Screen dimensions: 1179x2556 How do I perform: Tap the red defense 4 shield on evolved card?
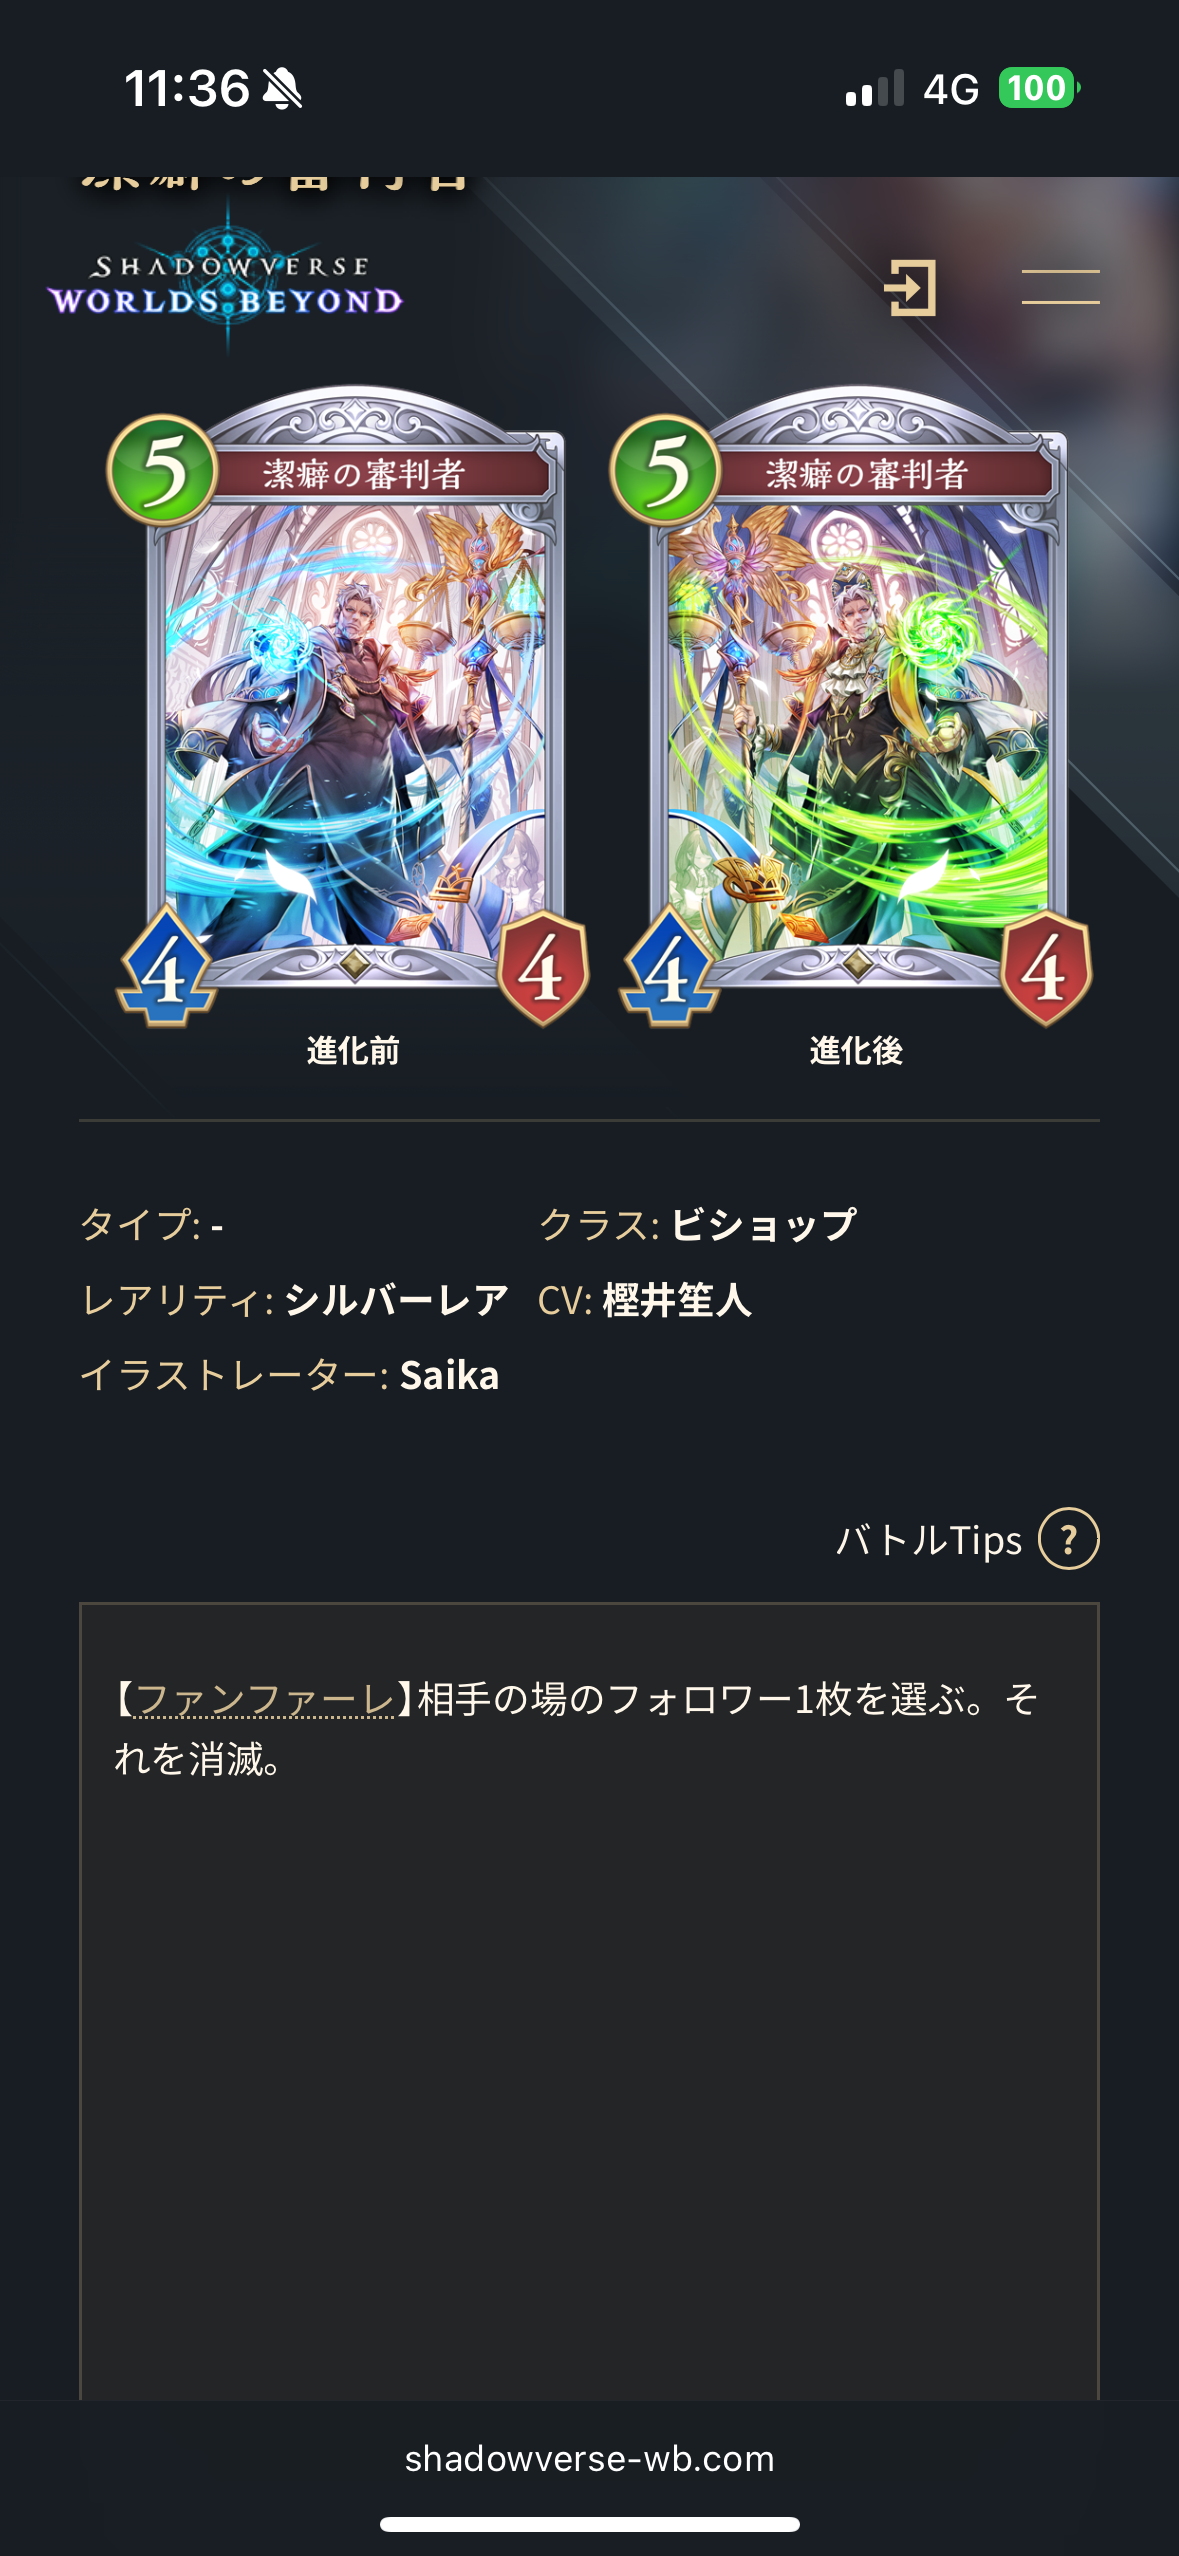pyautogui.click(x=1046, y=968)
